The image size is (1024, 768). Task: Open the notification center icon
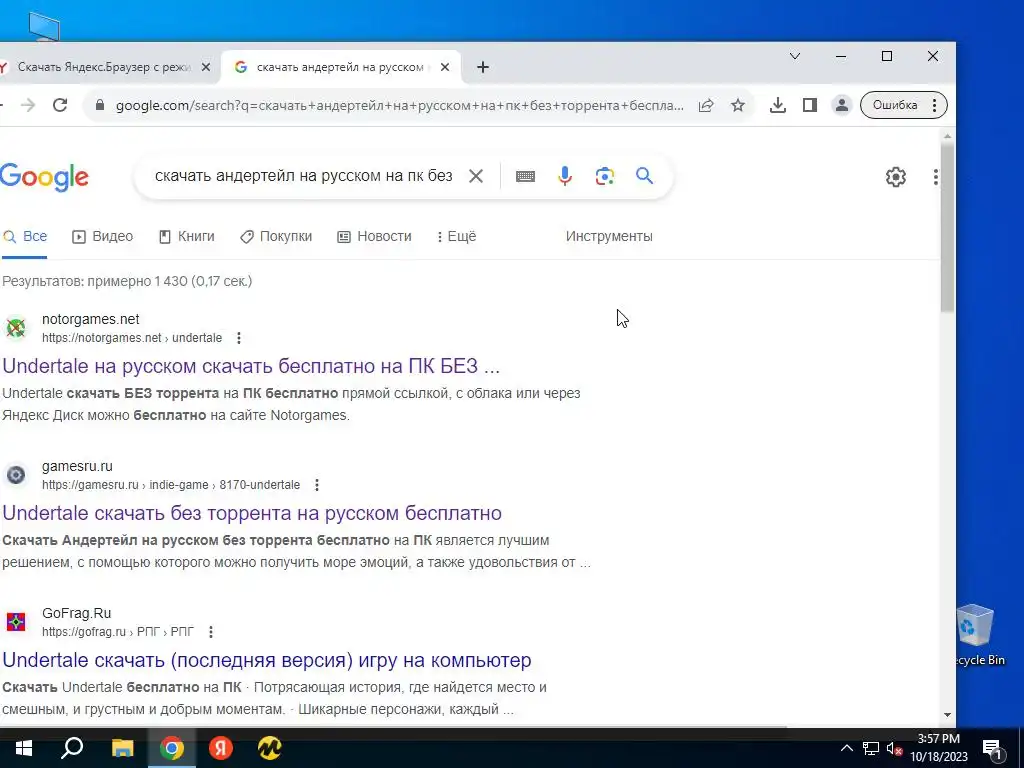pos(993,748)
